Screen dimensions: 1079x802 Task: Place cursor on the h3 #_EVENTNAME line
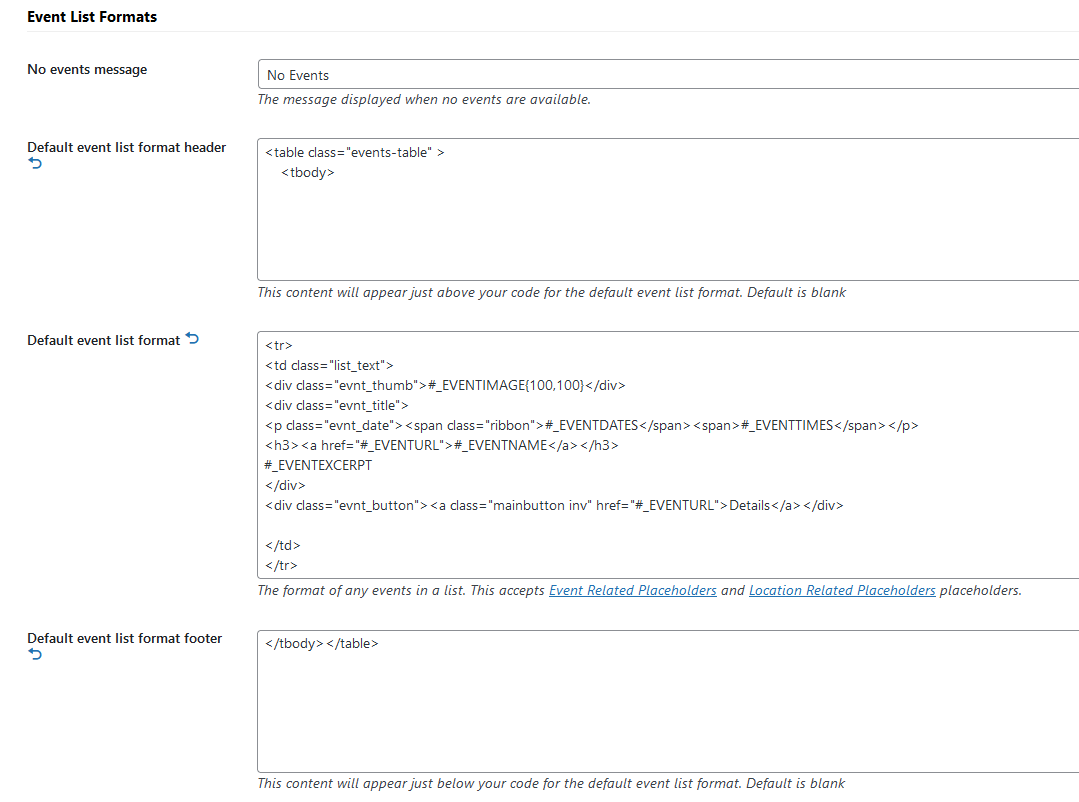[x=442, y=445]
